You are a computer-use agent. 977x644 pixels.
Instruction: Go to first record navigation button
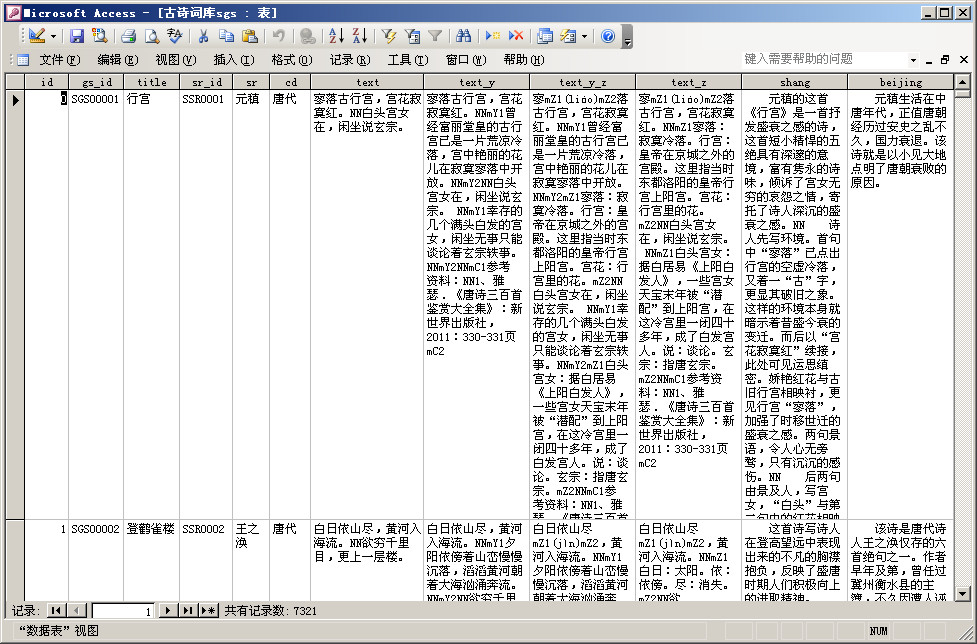point(56,610)
